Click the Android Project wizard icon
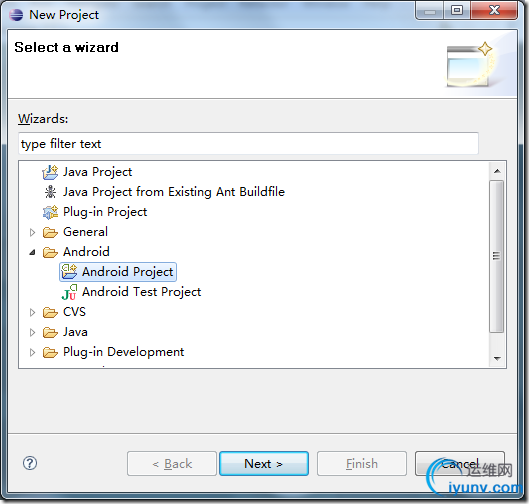Screen dimensions: 529x504 pos(69,272)
